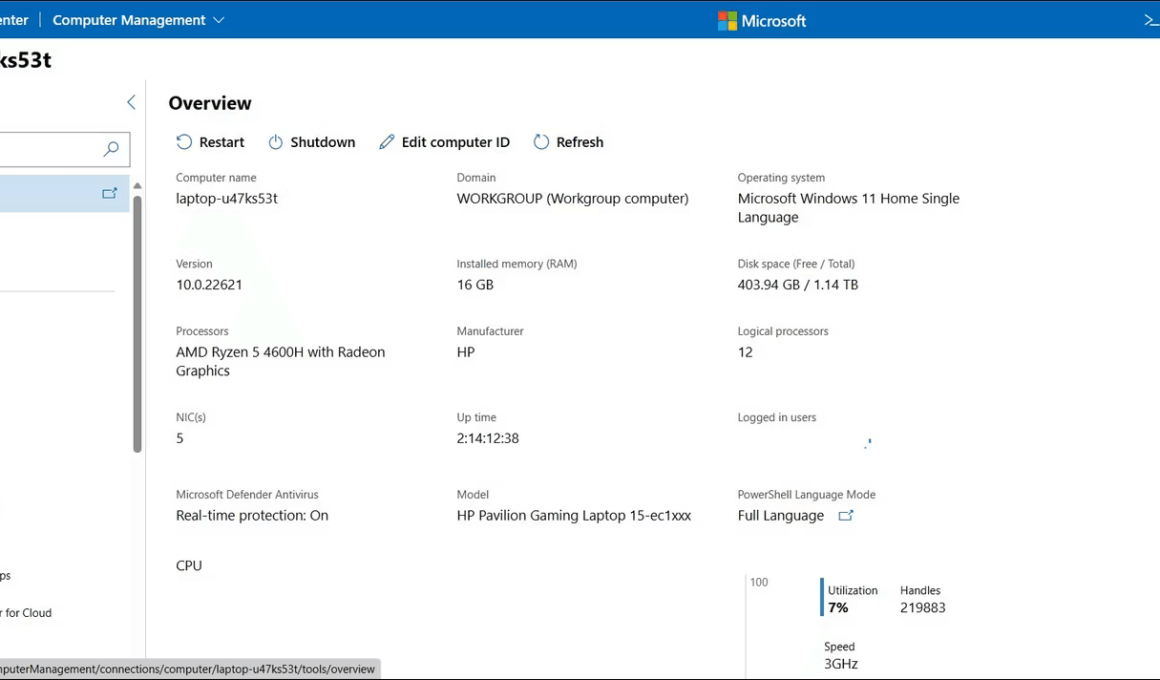Select up time value 2:14:12:38

tap(488, 438)
